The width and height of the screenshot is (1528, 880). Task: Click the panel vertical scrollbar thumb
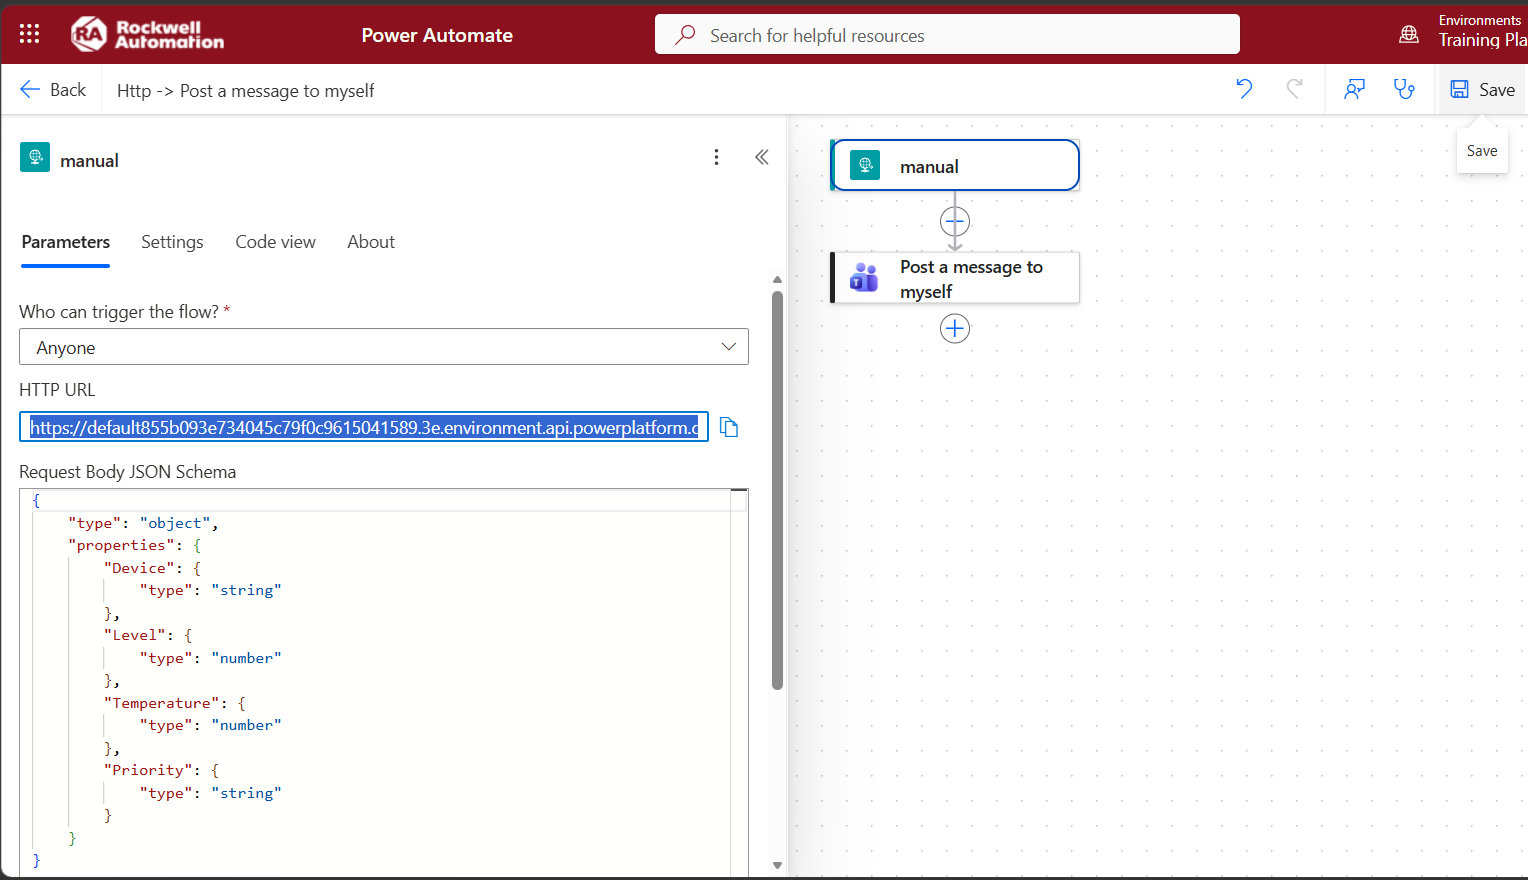click(x=777, y=490)
